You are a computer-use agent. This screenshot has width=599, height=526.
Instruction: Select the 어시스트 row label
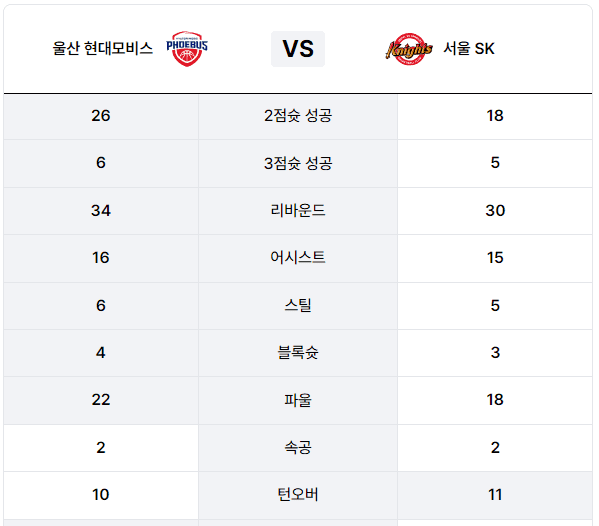[x=298, y=257]
